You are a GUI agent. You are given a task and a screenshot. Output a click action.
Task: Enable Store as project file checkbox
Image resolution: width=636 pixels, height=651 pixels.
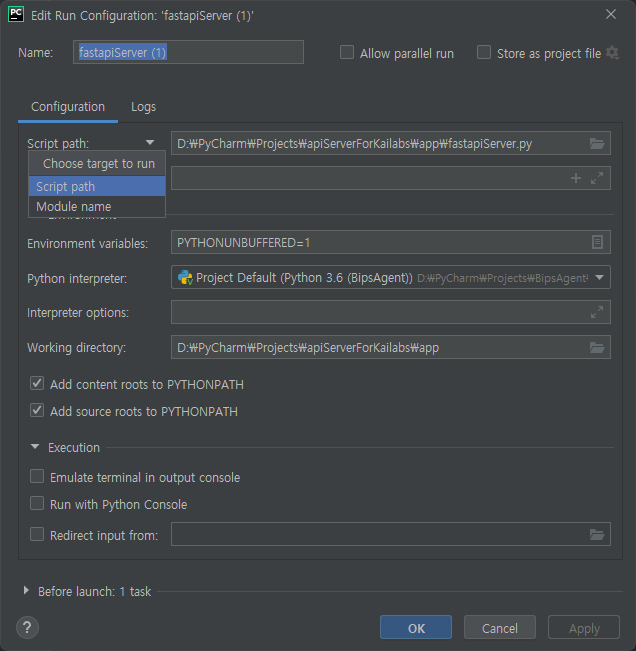(x=484, y=52)
